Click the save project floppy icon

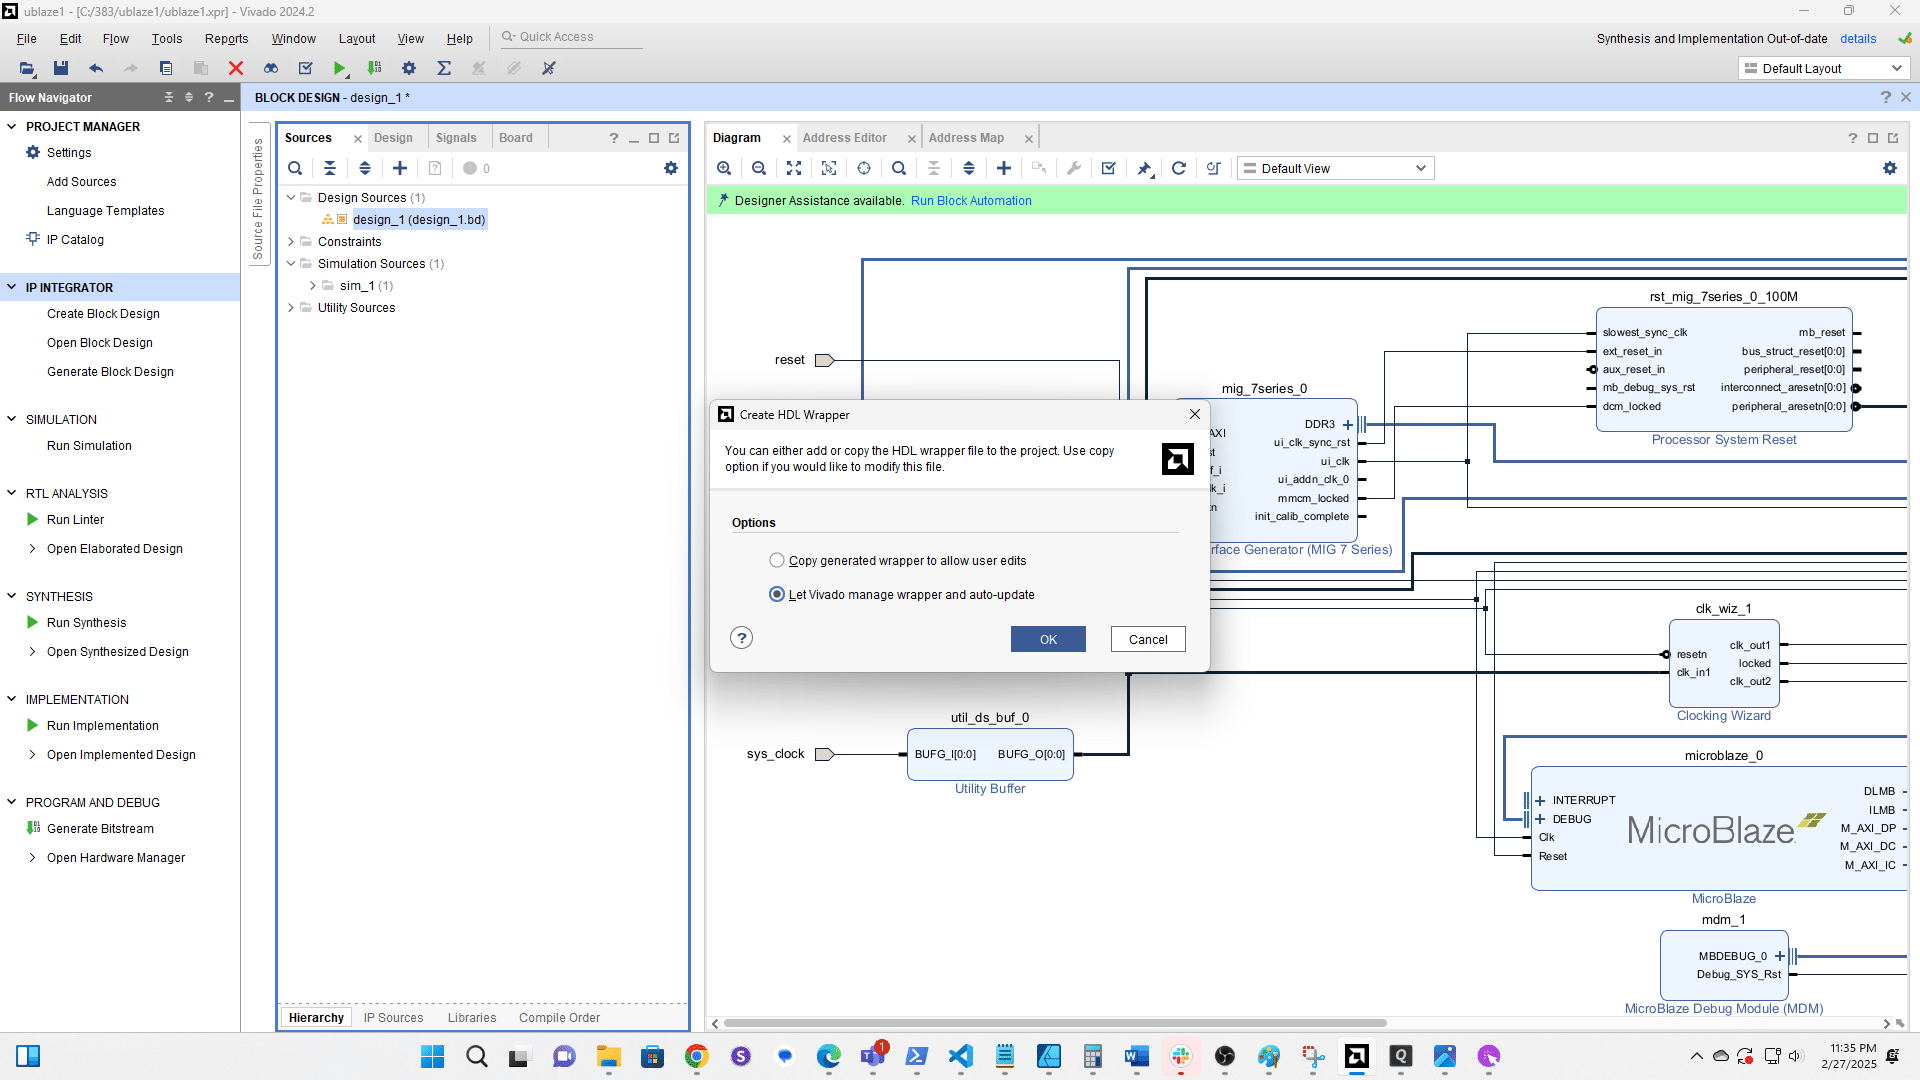pos(61,68)
